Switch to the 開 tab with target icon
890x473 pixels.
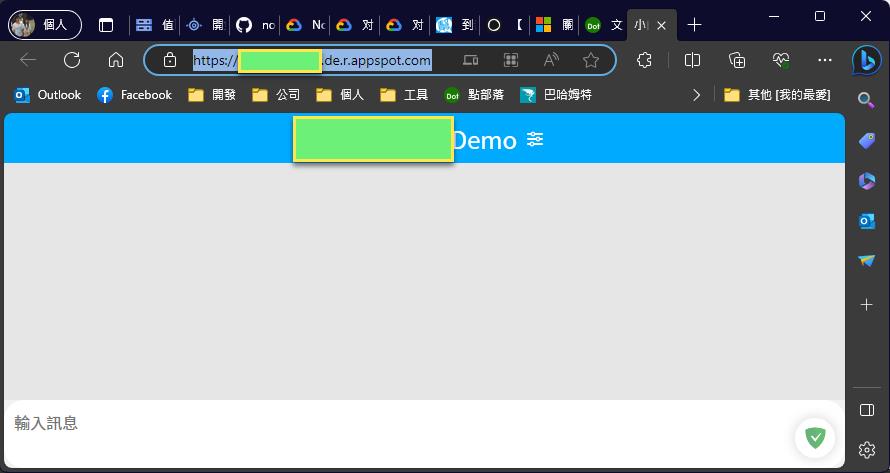tap(205, 25)
